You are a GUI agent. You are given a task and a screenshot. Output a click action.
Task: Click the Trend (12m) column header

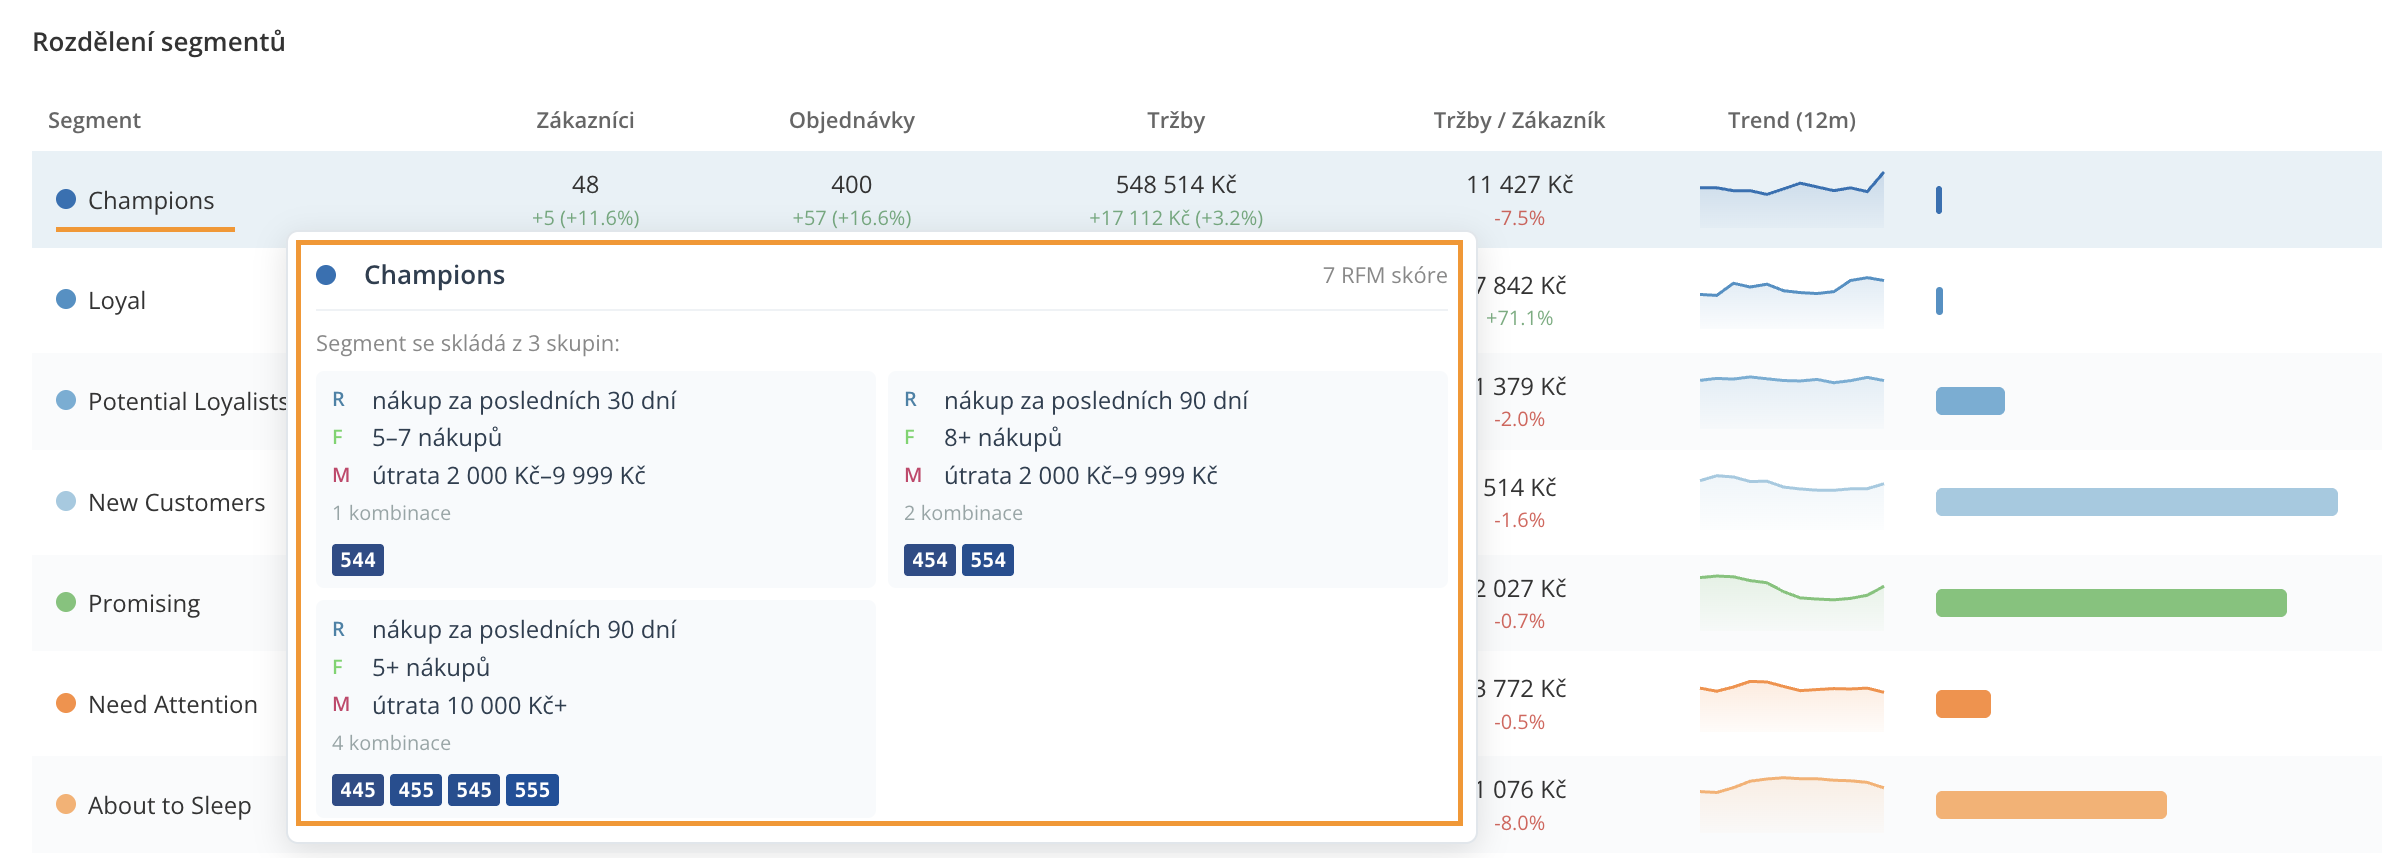click(1792, 120)
